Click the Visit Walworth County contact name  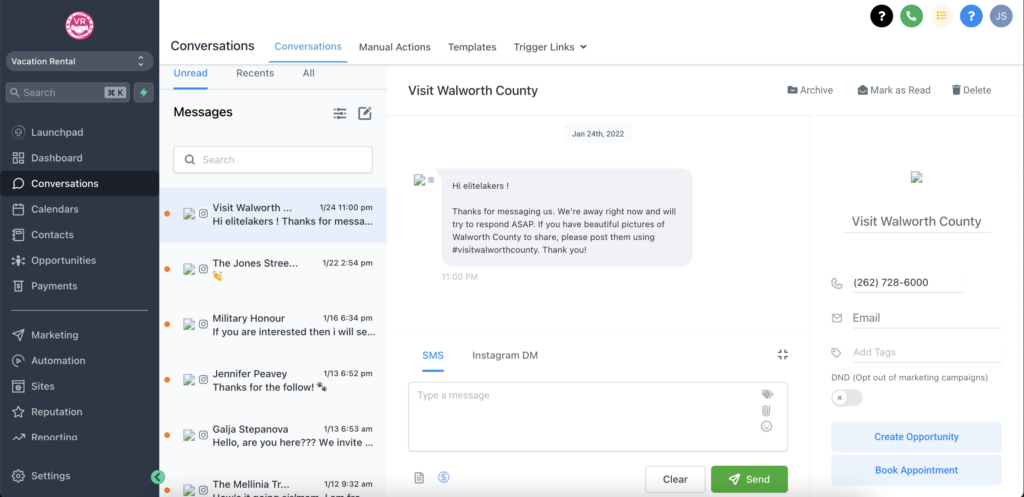click(x=916, y=221)
